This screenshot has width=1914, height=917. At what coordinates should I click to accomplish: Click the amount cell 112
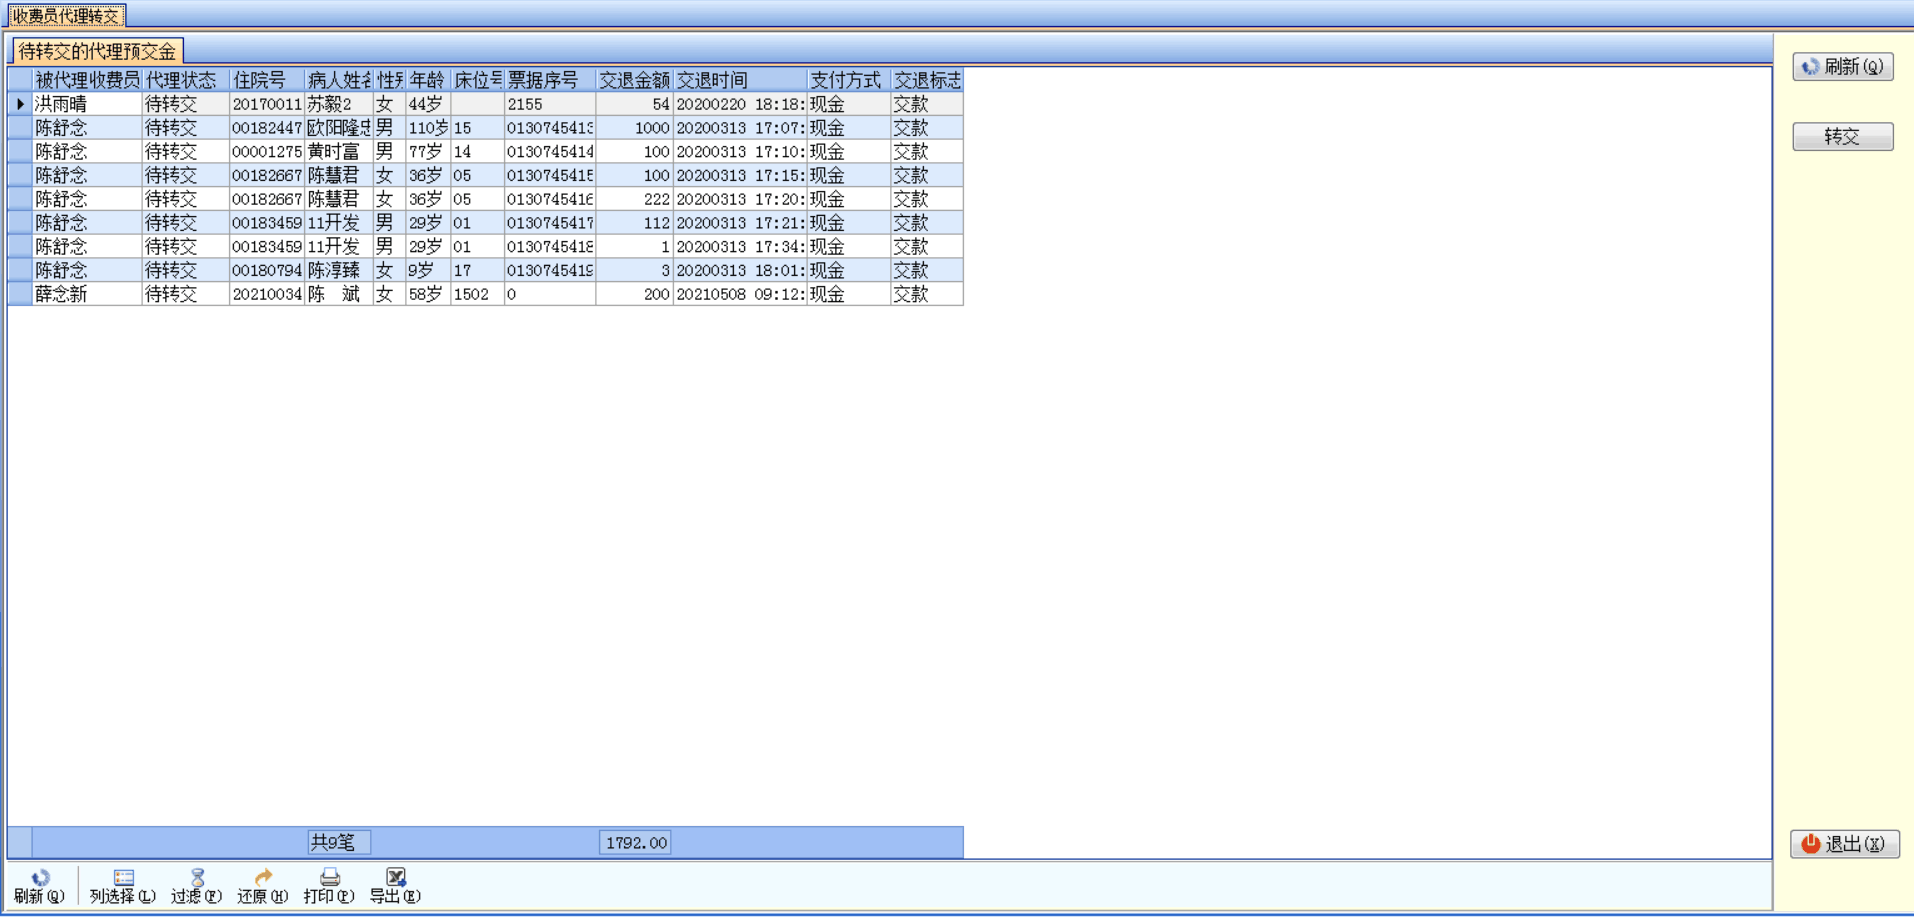(x=634, y=223)
